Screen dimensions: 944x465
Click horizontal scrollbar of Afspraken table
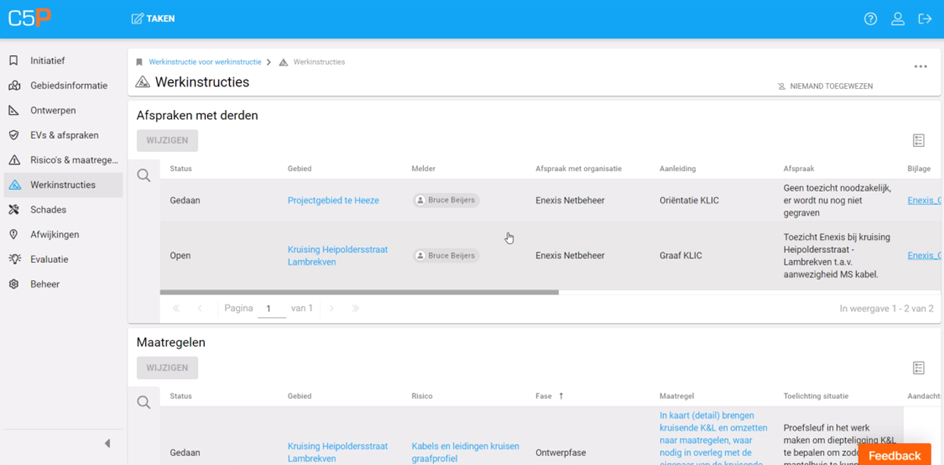359,292
